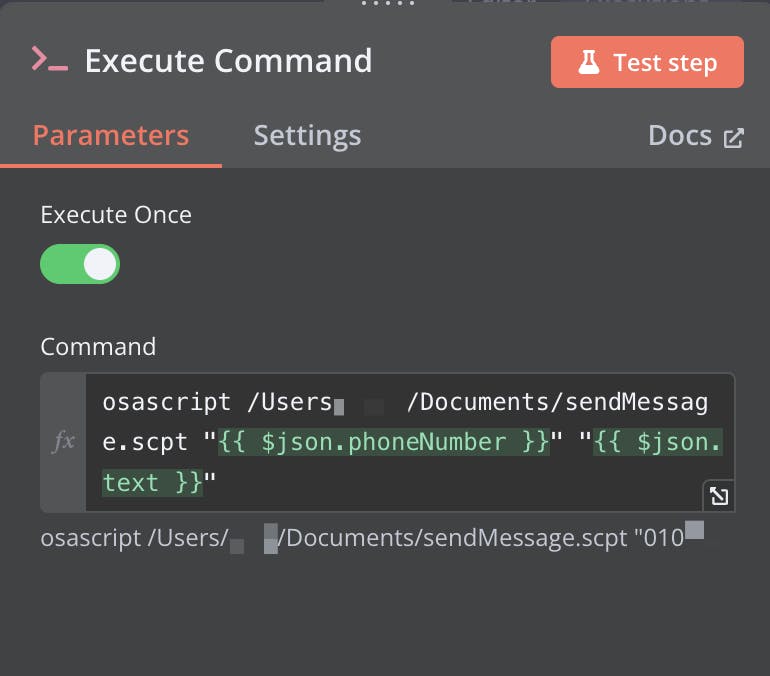Click the /Documents/sendMessag path text in command
The height and width of the screenshot is (676, 770).
coord(557,403)
